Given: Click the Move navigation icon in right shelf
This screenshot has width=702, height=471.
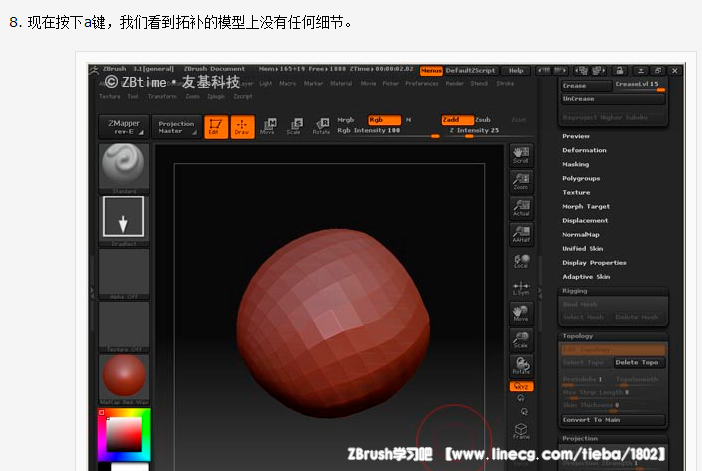Looking at the screenshot, I should (521, 313).
